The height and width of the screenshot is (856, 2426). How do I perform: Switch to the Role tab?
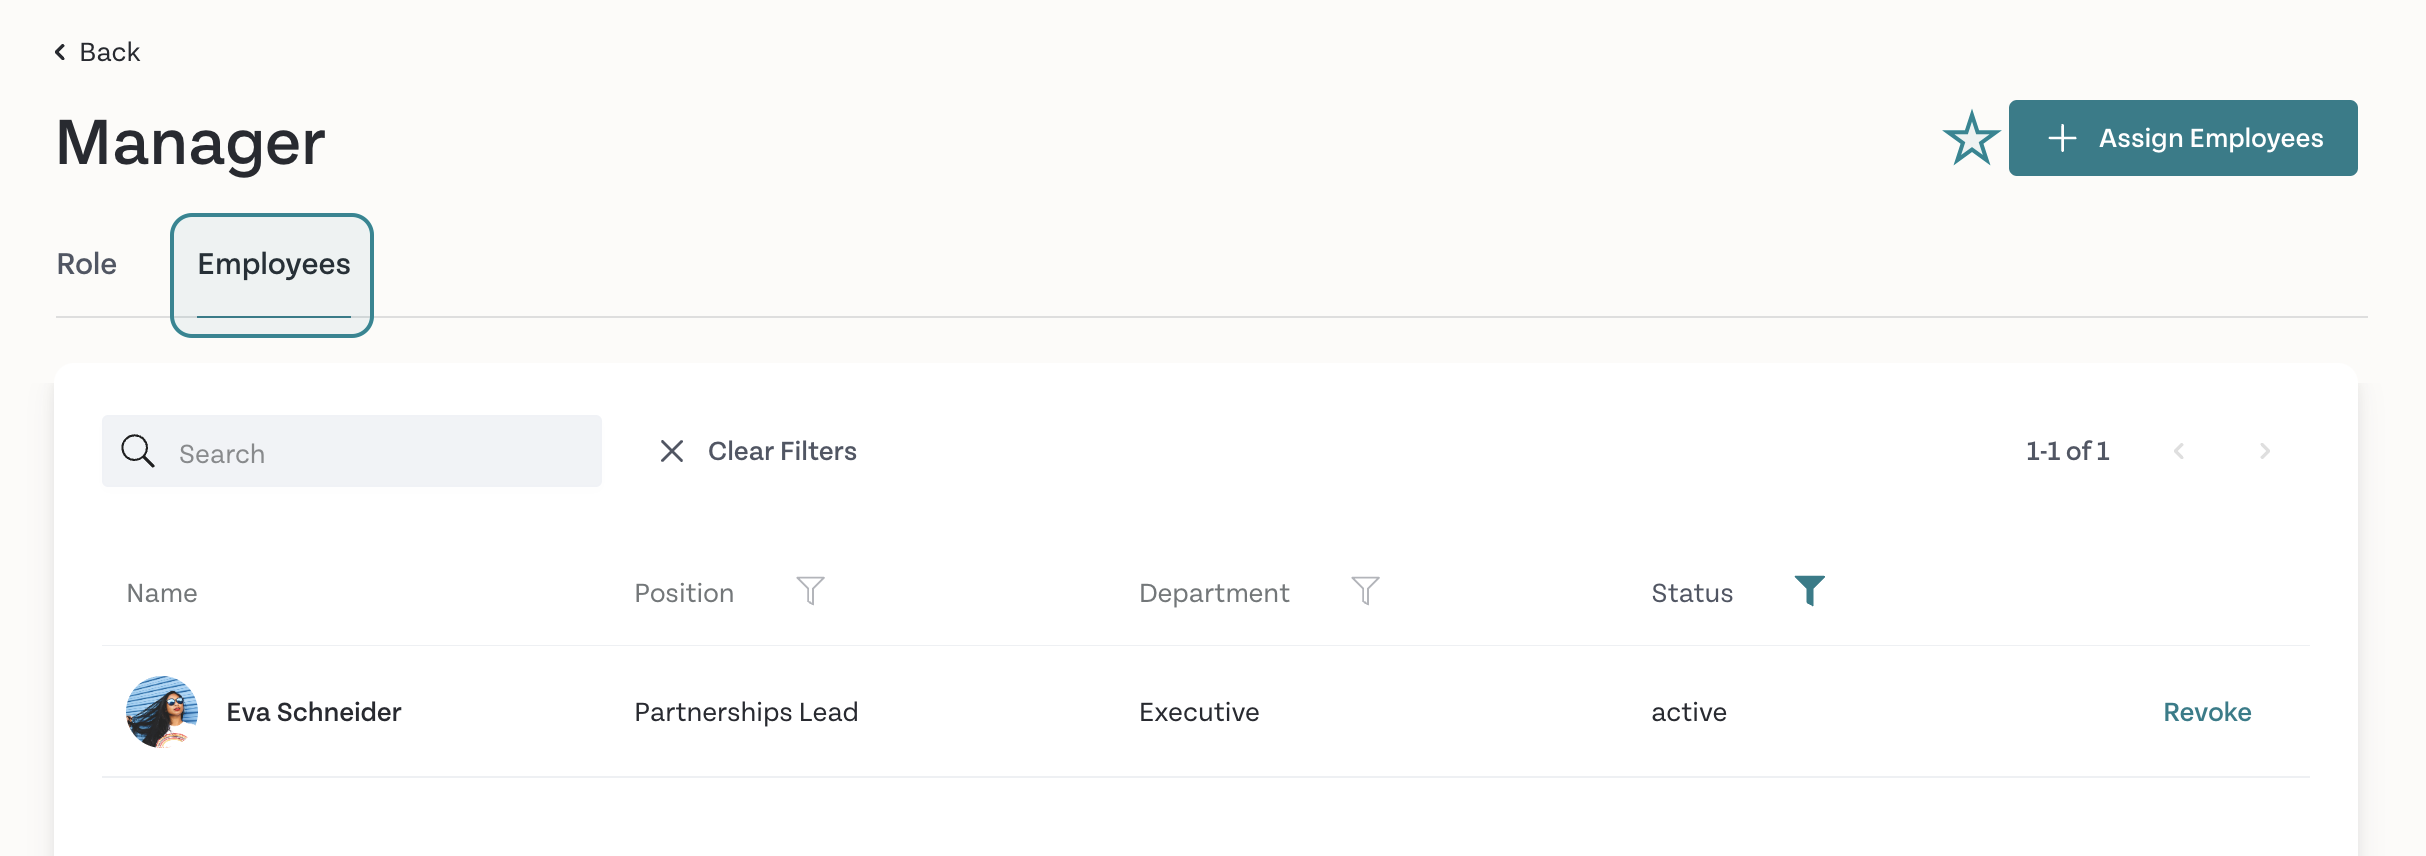[87, 264]
